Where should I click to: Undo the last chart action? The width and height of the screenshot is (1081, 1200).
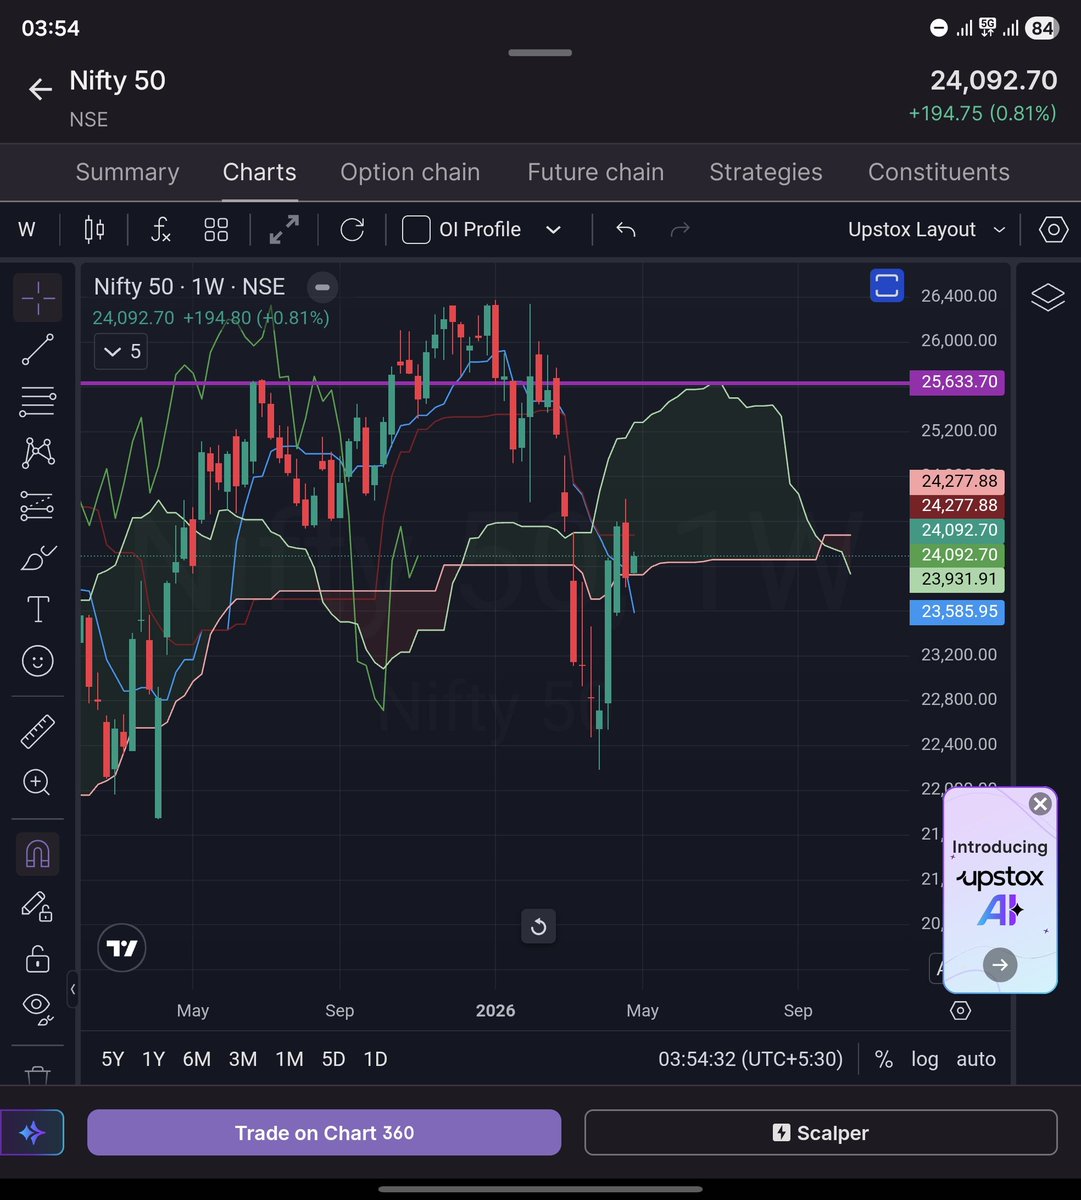[626, 229]
